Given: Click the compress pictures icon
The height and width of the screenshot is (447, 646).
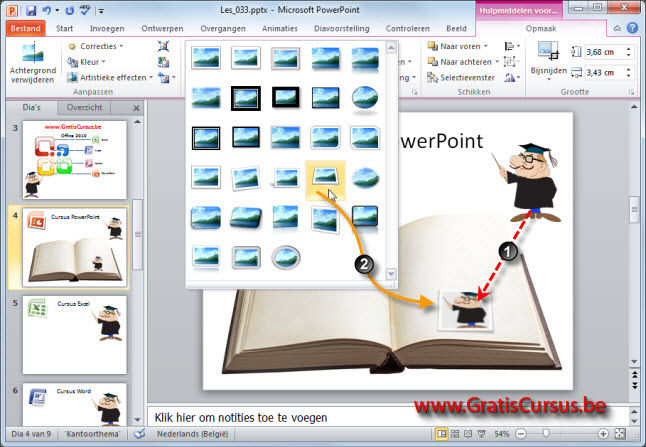Looking at the screenshot, I should click(164, 46).
